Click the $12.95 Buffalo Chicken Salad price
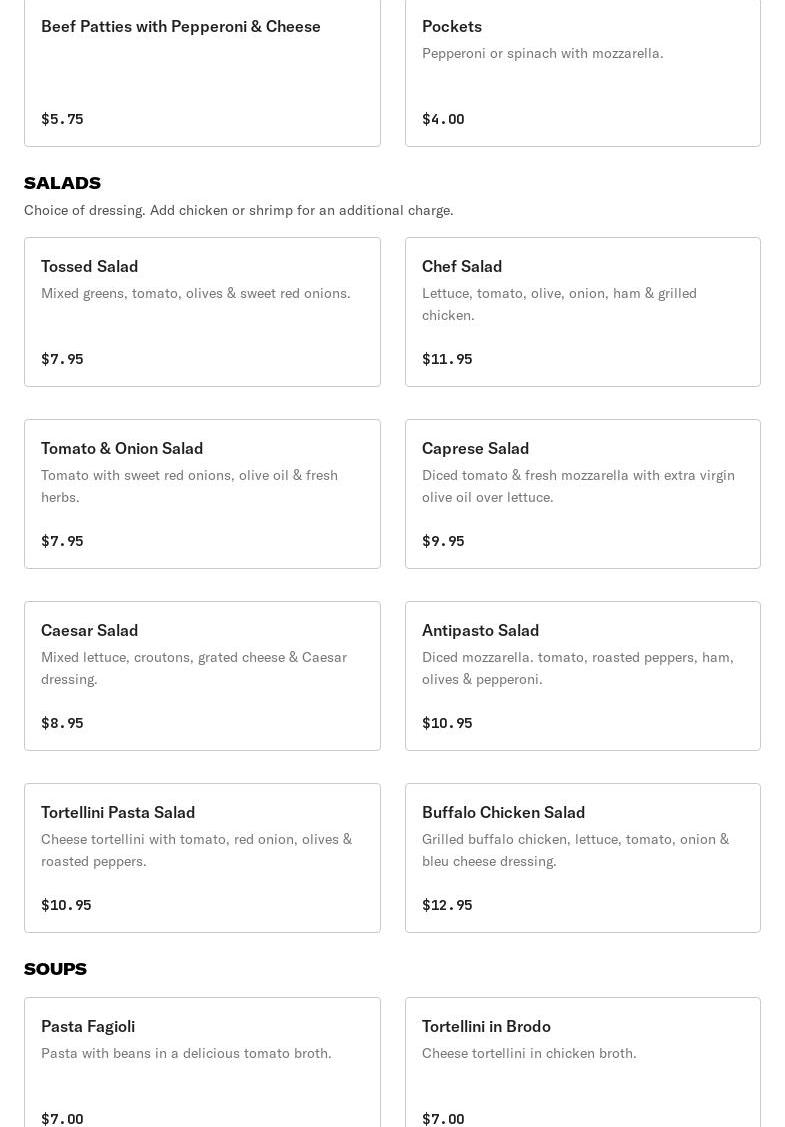Viewport: 785px width, 1127px height. click(447, 905)
